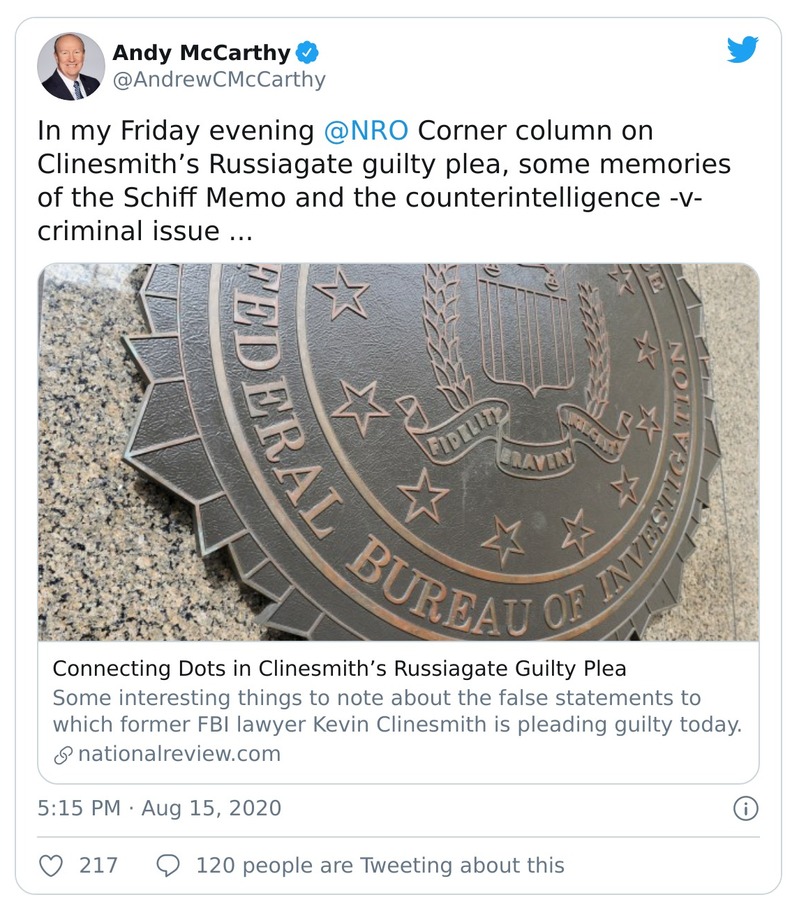Like the tweet with the heart icon

[x=51, y=865]
